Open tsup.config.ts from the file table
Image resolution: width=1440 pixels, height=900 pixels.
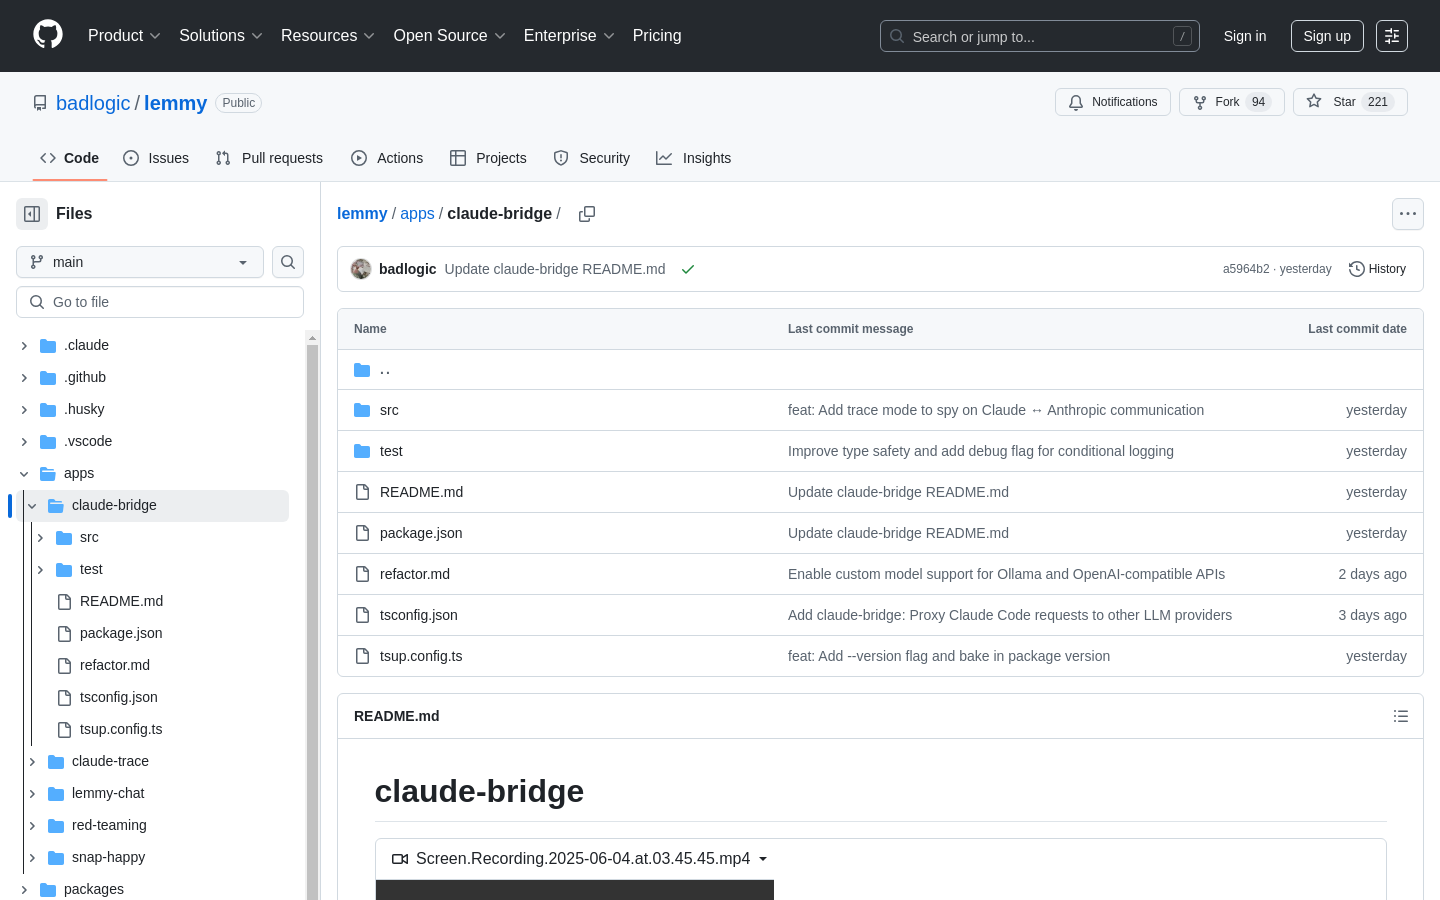click(421, 656)
